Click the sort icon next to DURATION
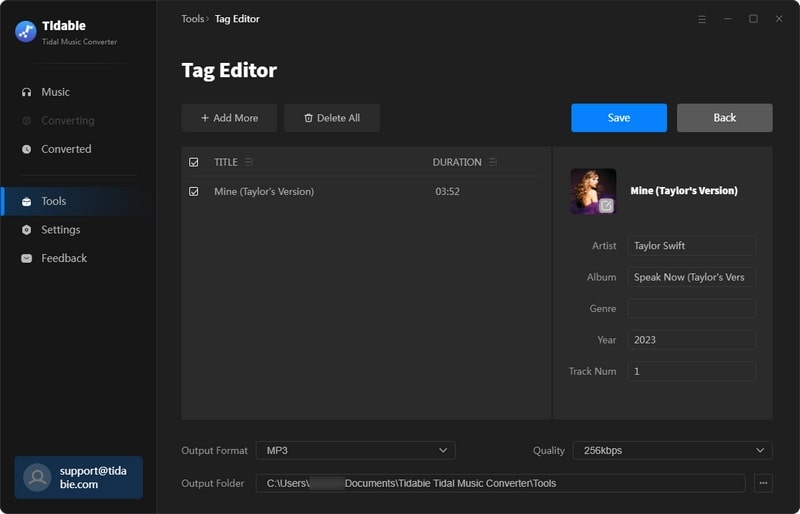Image resolution: width=800 pixels, height=514 pixels. pos(493,162)
